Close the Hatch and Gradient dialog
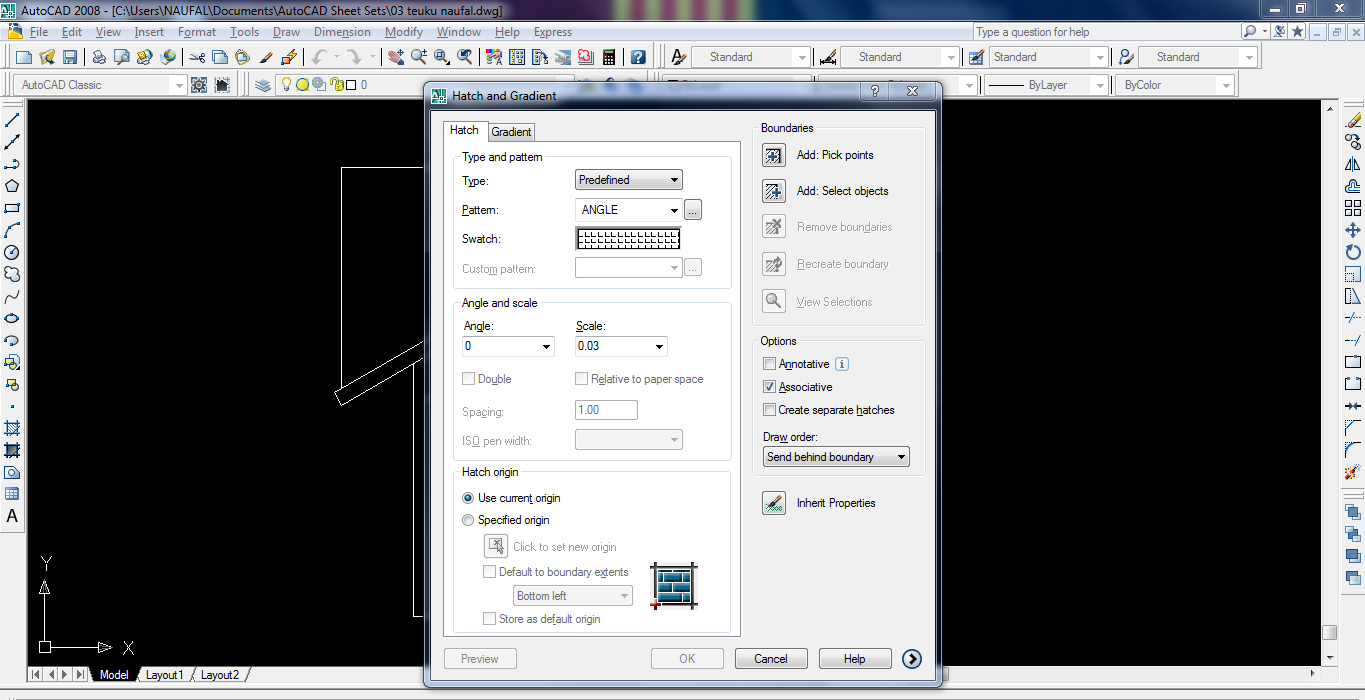 (x=913, y=91)
